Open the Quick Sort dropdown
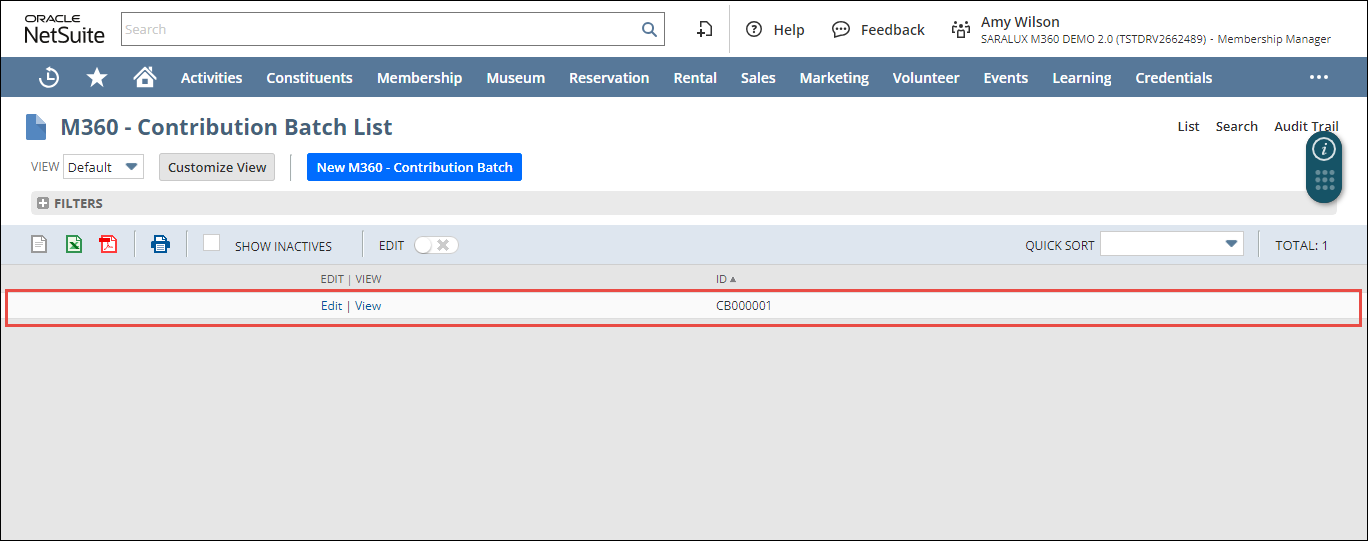 coord(1171,244)
